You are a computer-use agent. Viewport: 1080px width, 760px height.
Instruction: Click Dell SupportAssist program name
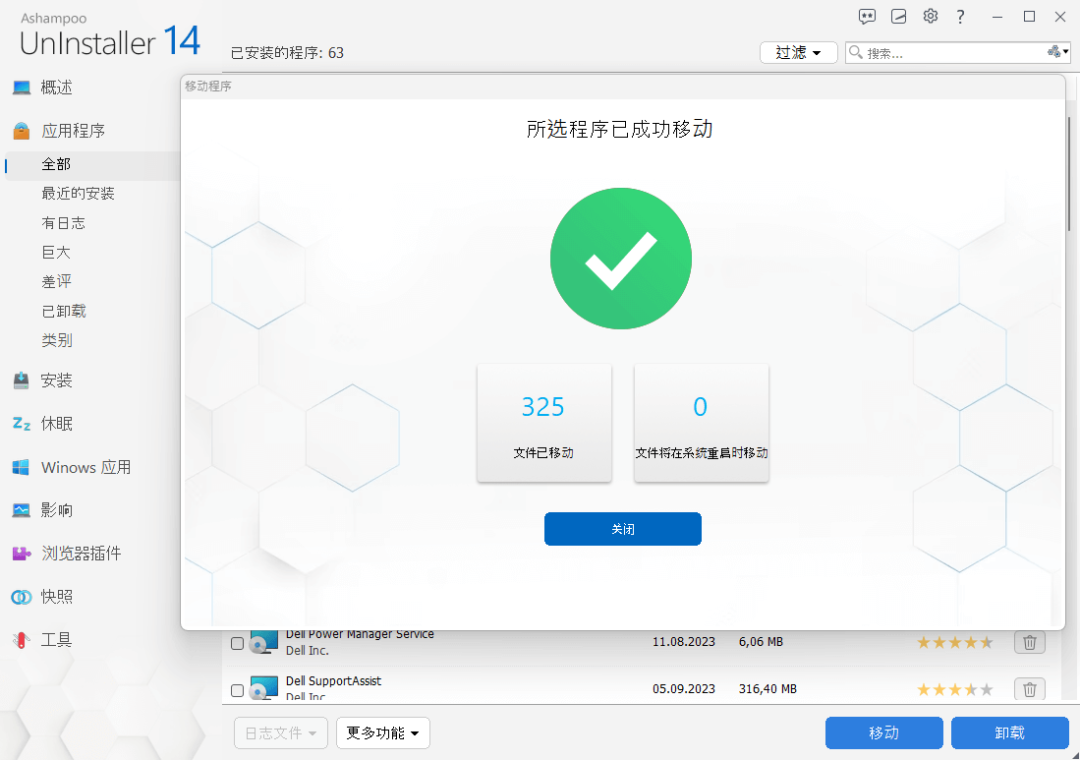[333, 681]
